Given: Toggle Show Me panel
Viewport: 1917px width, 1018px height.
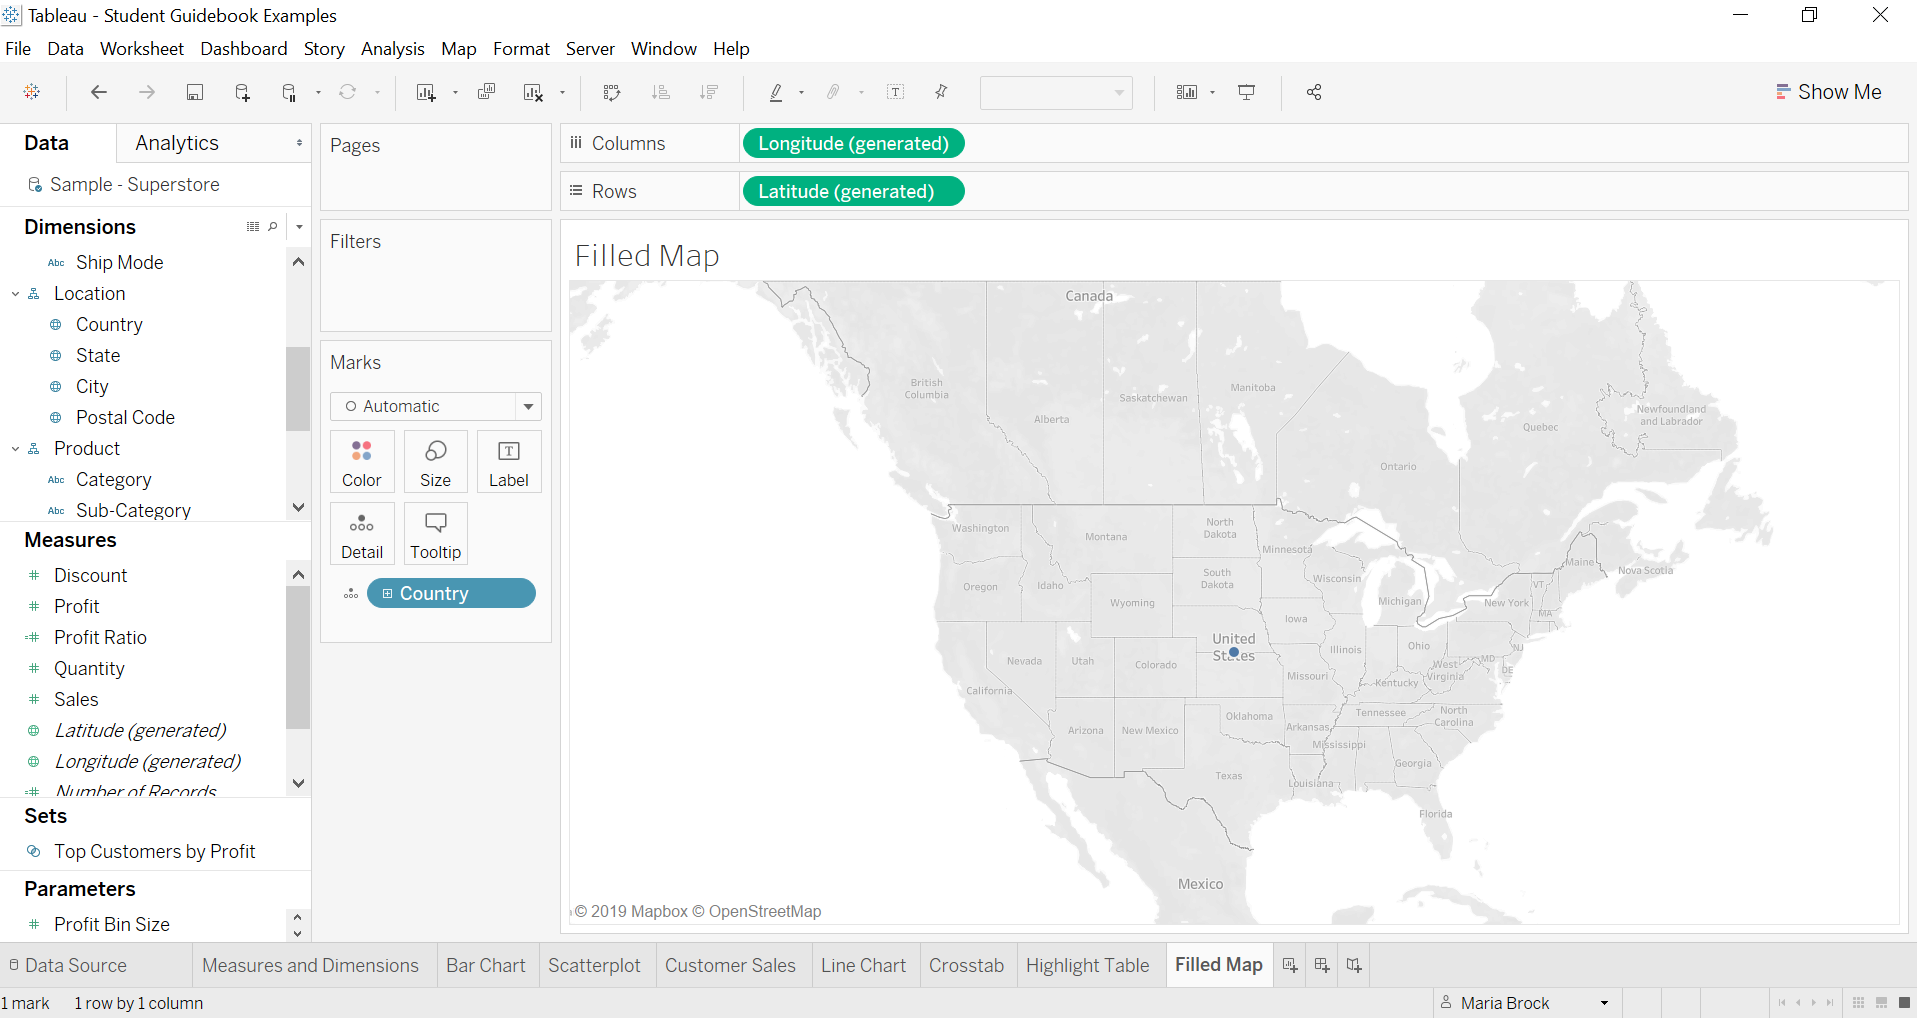Looking at the screenshot, I should point(1828,92).
